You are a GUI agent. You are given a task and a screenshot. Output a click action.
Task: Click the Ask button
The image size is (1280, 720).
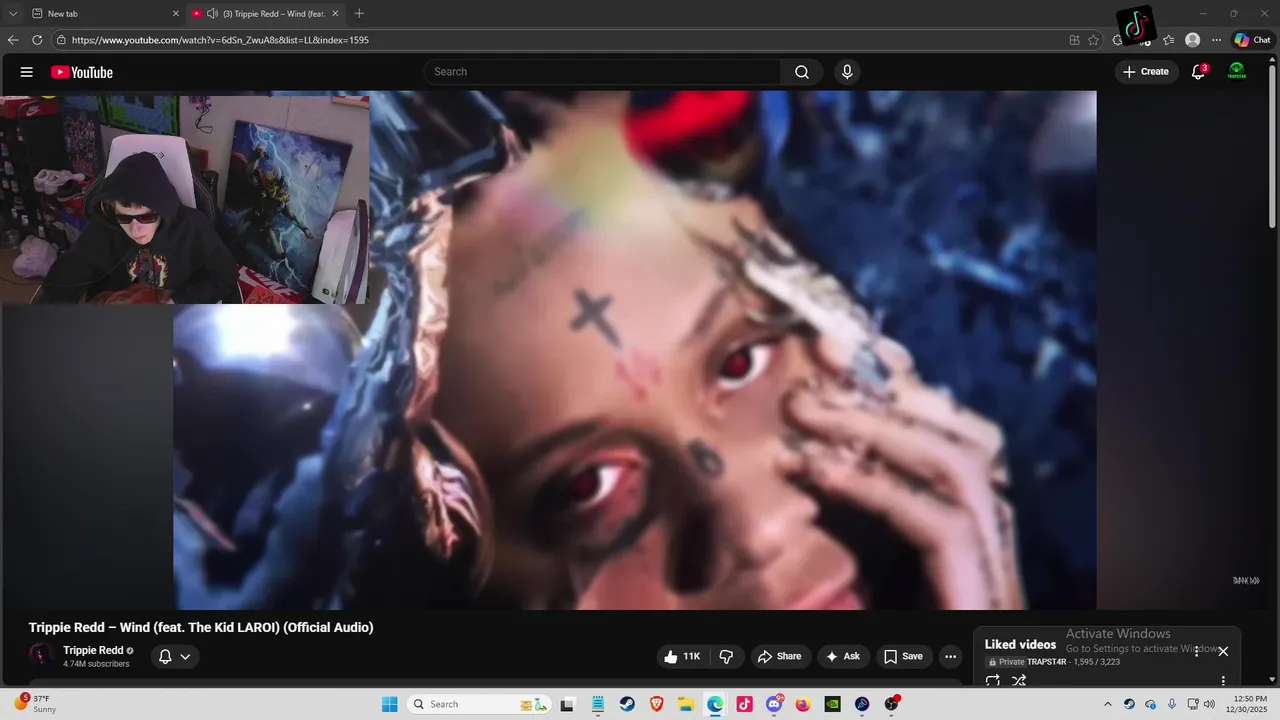[x=842, y=657]
